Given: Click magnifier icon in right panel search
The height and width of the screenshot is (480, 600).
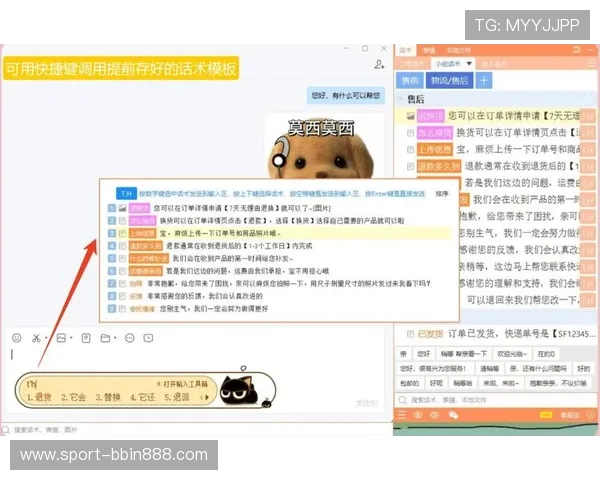Looking at the screenshot, I should click(x=402, y=400).
